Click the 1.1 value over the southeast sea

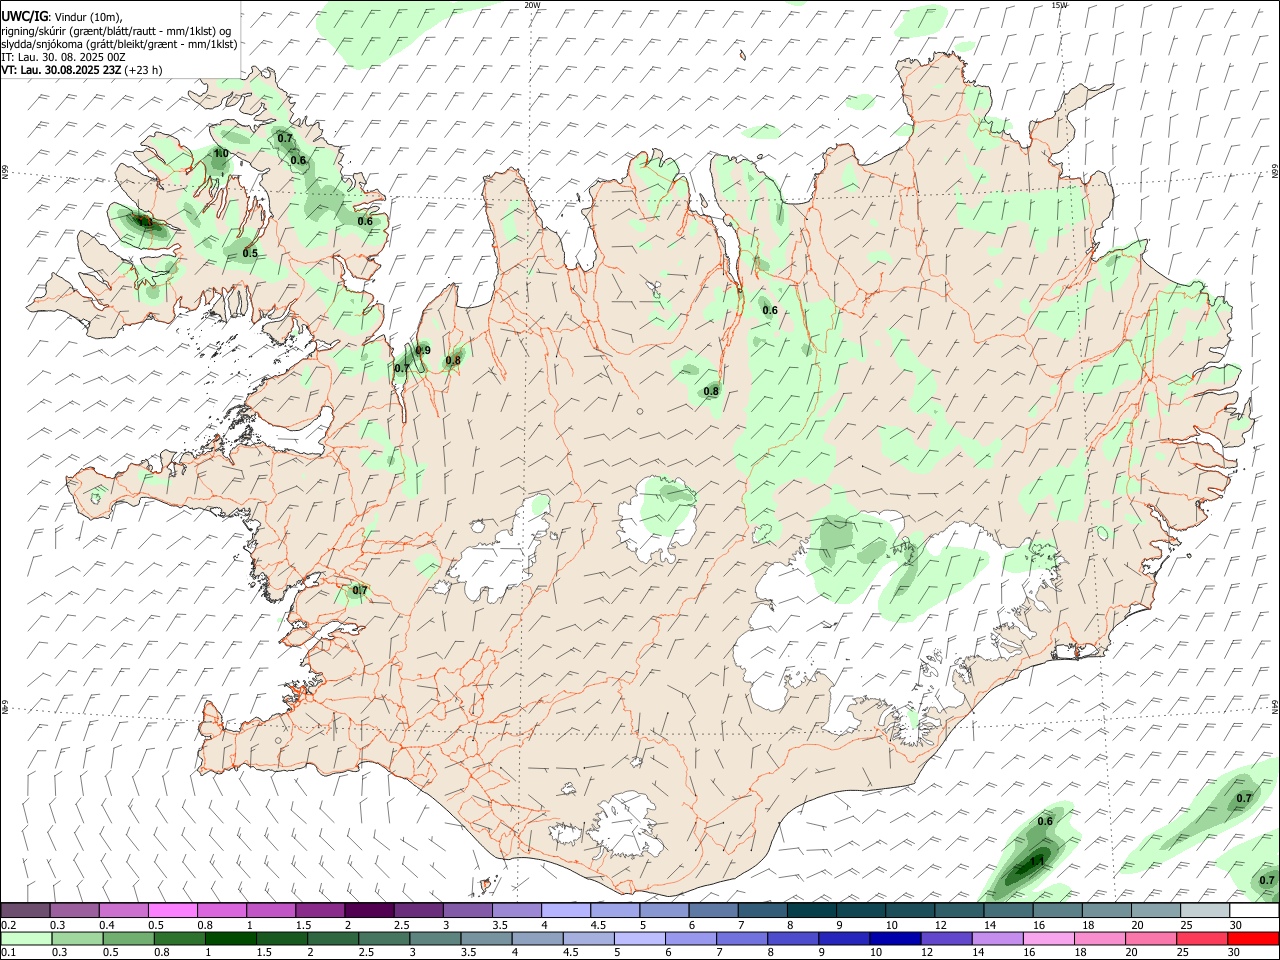[x=1036, y=861]
